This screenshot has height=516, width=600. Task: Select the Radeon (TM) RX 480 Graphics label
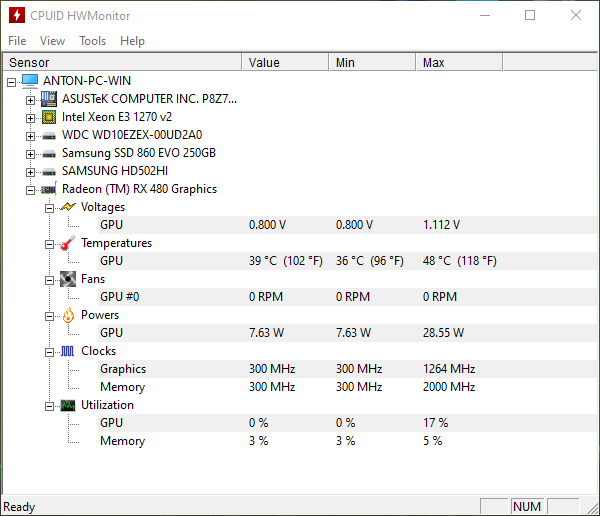139,189
